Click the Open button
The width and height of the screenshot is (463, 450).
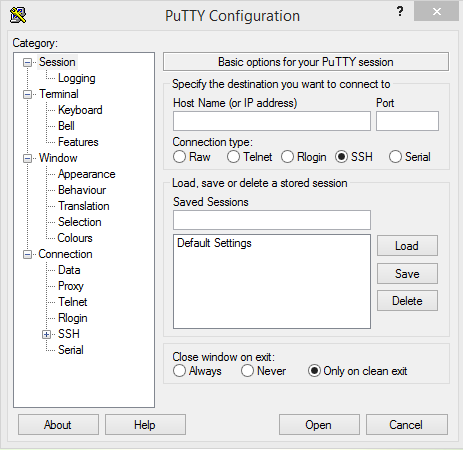(x=319, y=425)
